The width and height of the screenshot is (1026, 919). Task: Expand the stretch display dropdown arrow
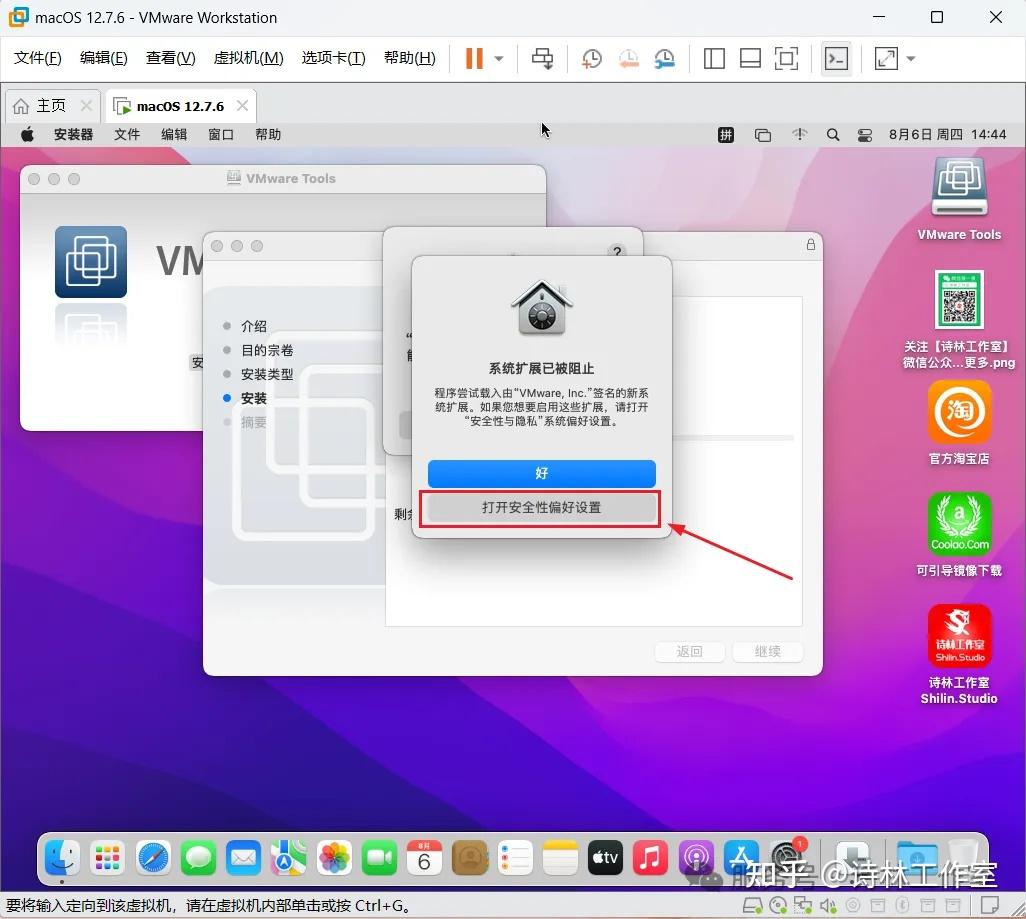[910, 58]
